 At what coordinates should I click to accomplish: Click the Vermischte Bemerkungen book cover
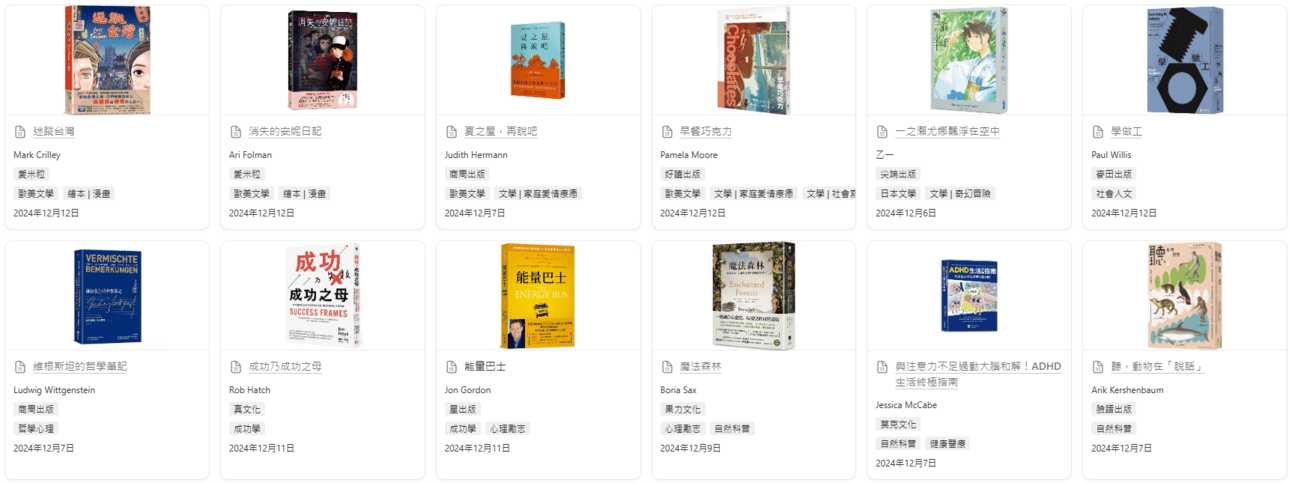(107, 296)
